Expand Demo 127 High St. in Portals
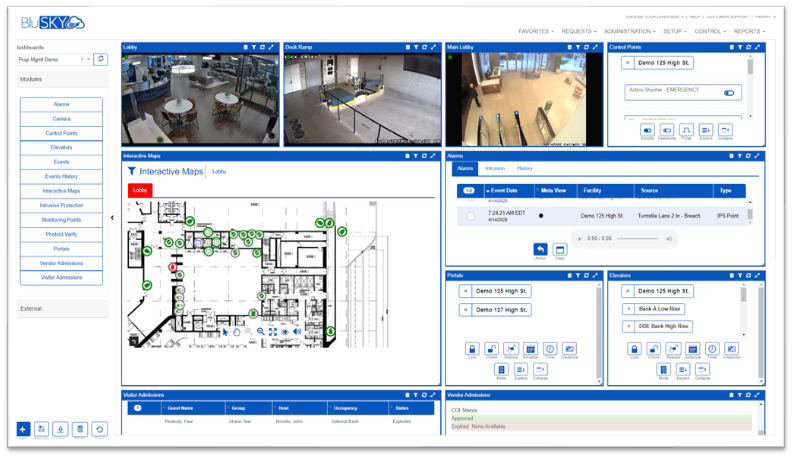 (465, 310)
